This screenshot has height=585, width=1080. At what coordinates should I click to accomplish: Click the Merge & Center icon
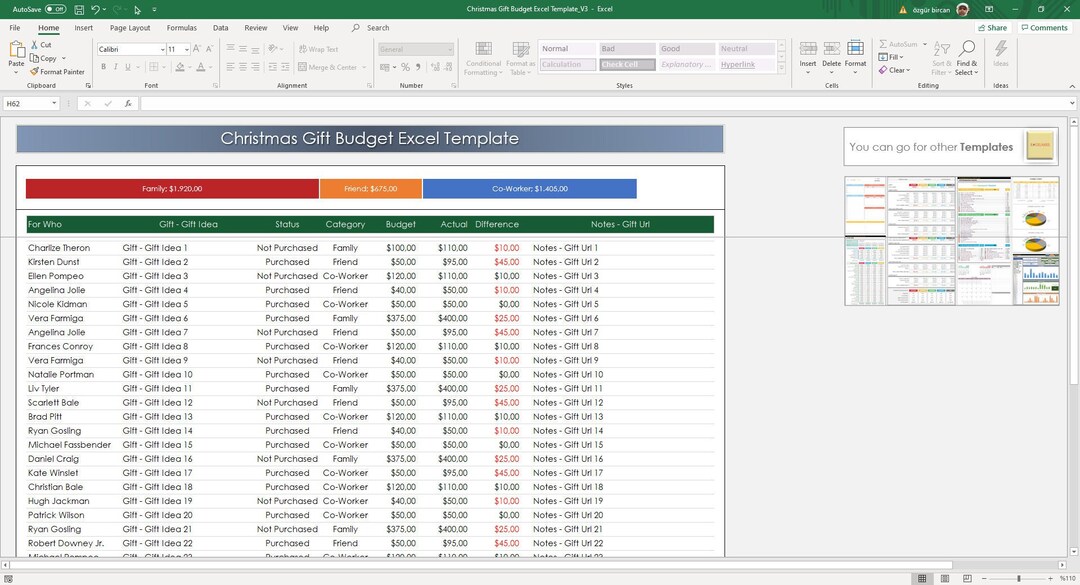pyautogui.click(x=320, y=66)
